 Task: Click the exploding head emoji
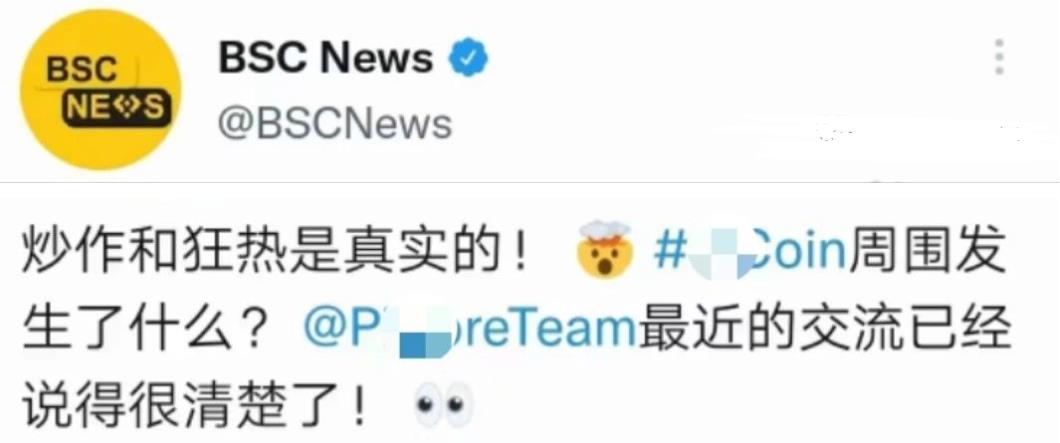(606, 249)
